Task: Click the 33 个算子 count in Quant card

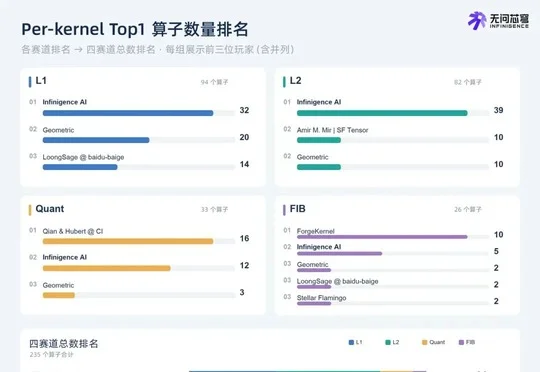Action: click(x=215, y=209)
